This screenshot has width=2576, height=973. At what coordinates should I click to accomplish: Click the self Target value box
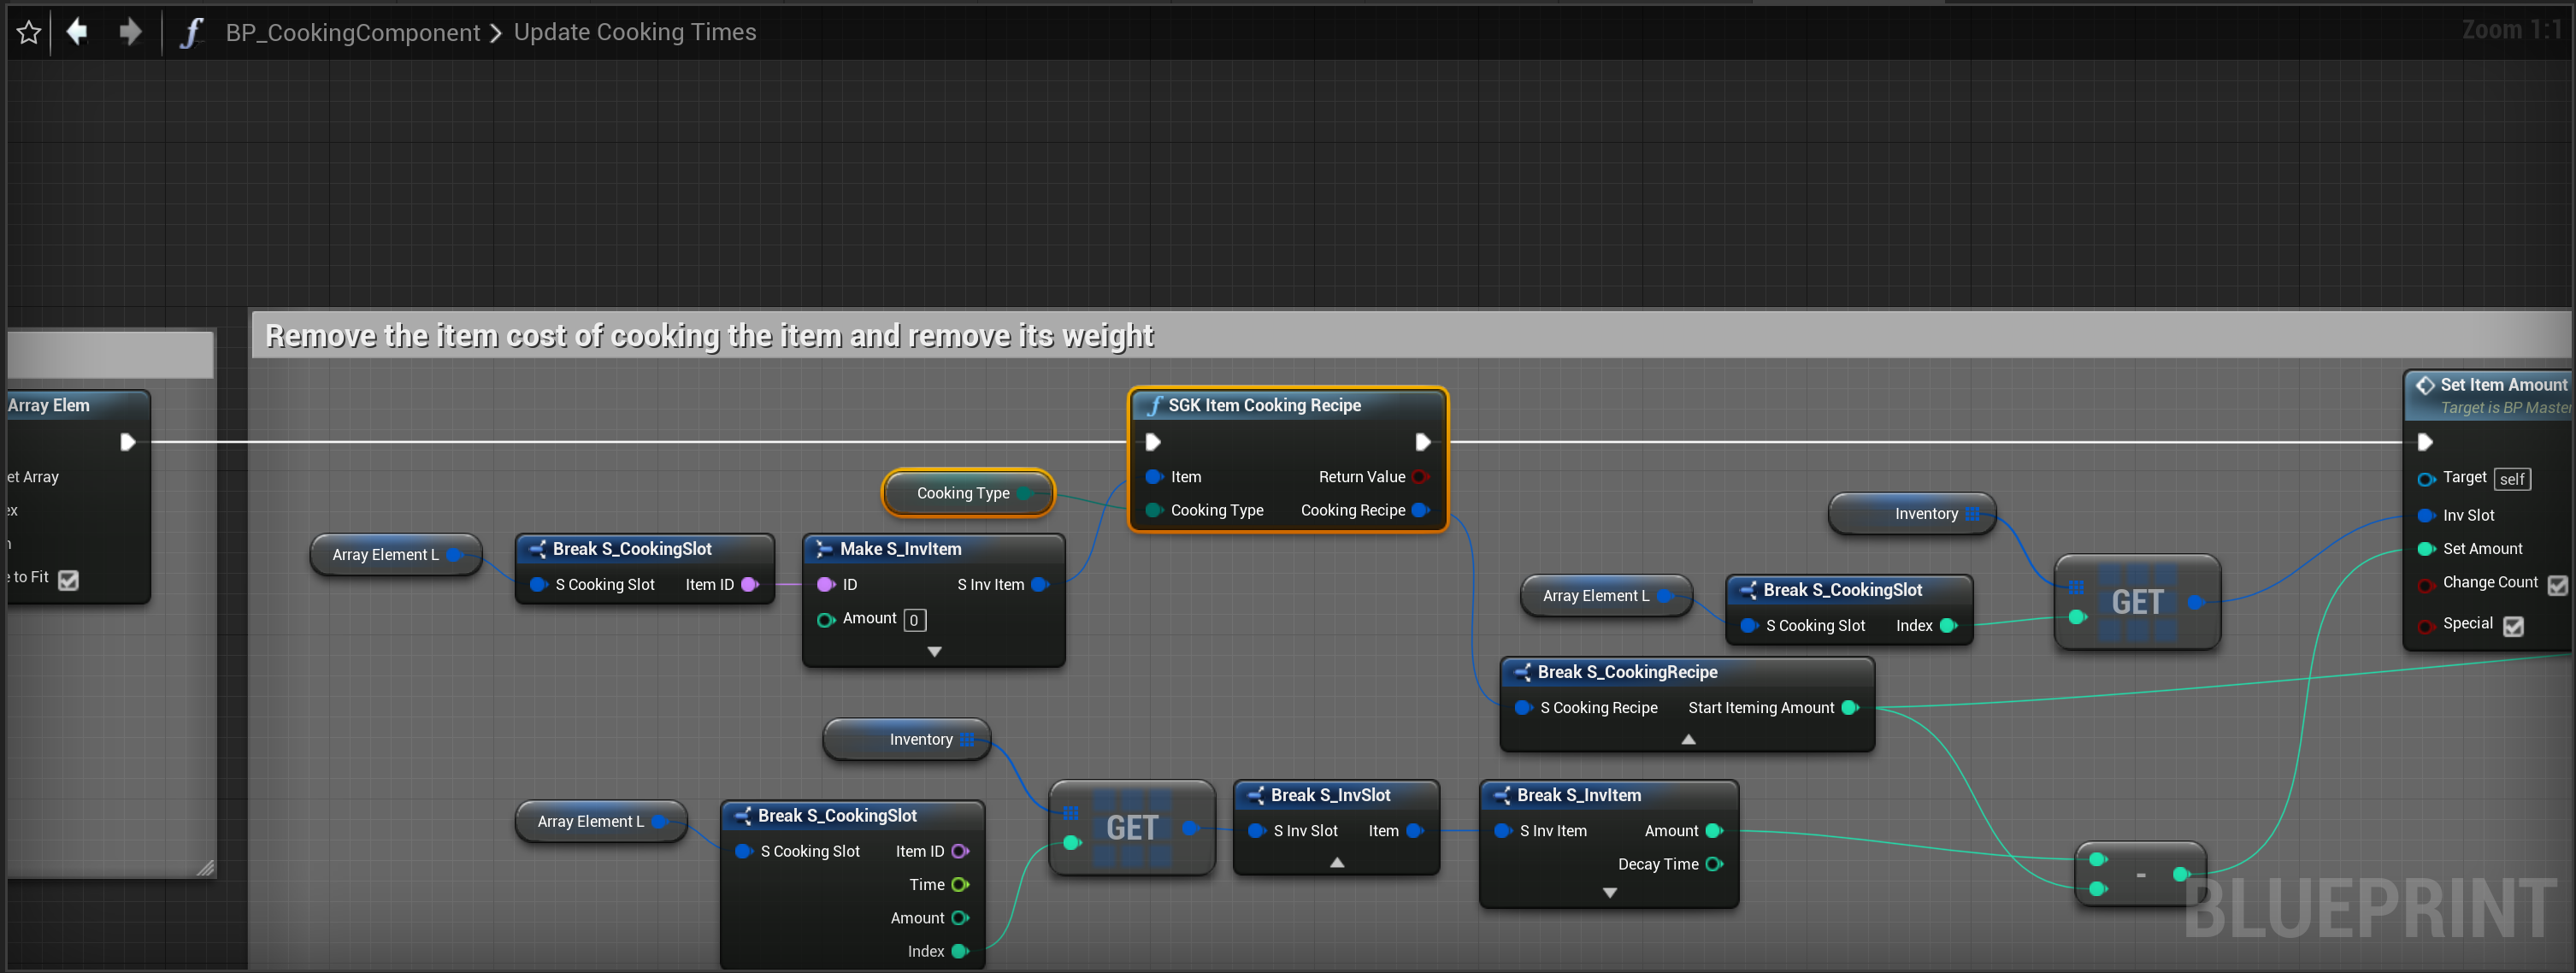coord(2512,479)
